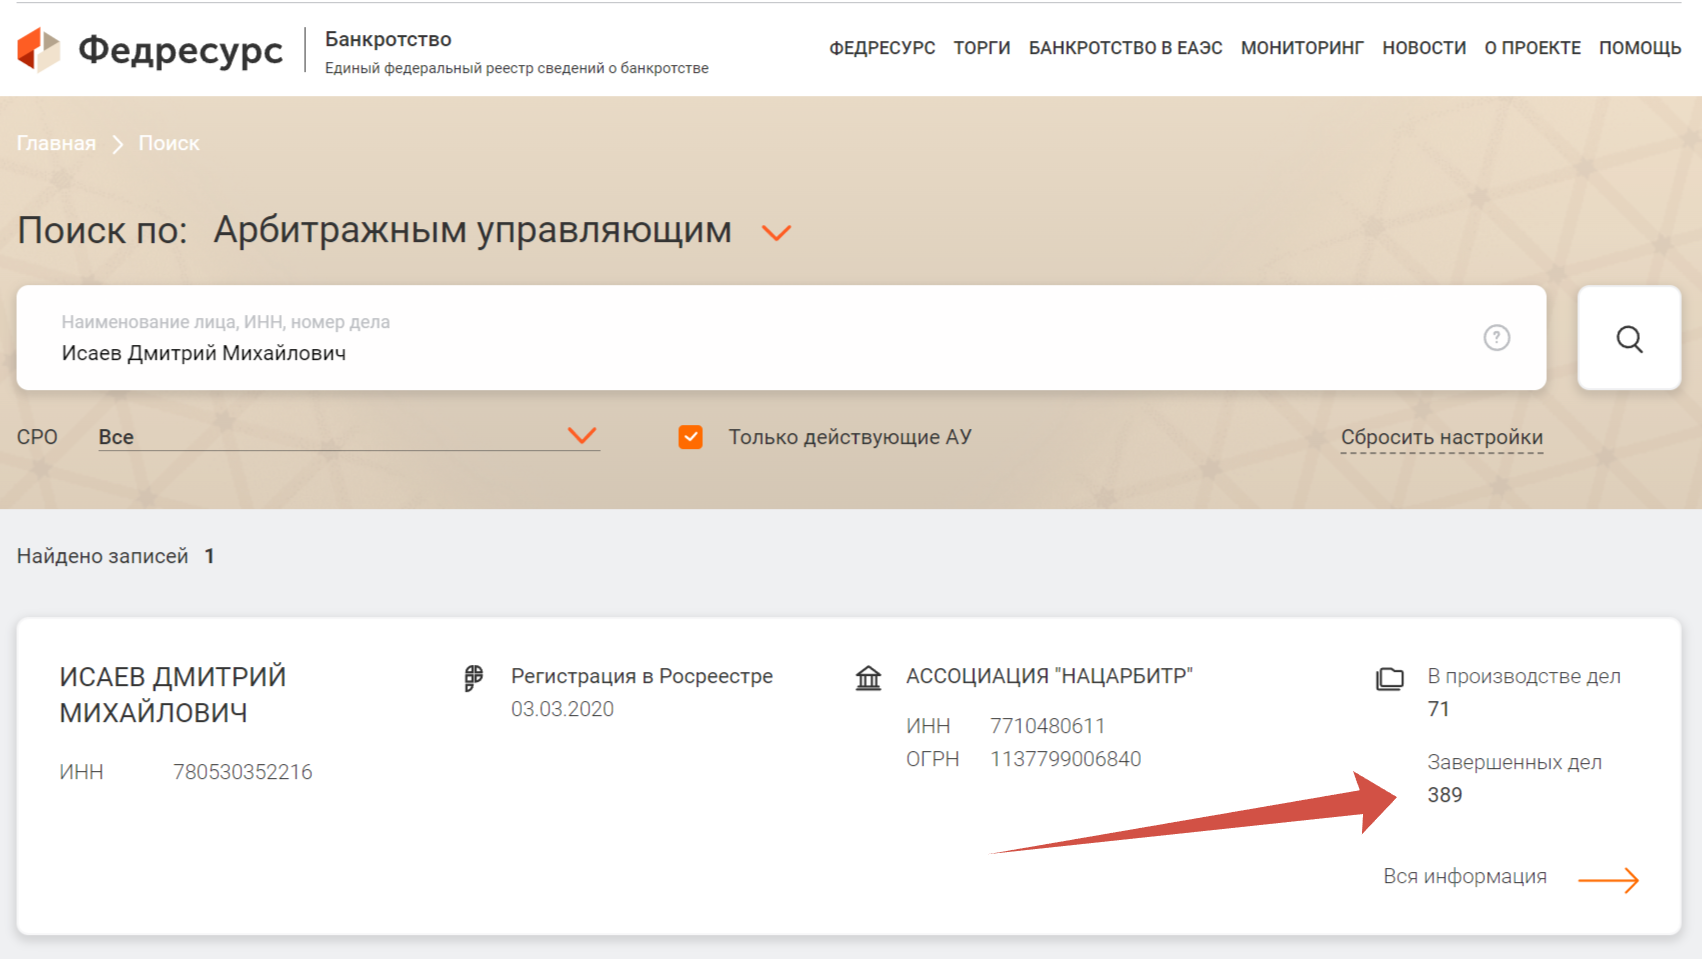Viewport: 1702px width, 959px height.
Task: Click the Федресурс logo icon
Action: coord(39,49)
